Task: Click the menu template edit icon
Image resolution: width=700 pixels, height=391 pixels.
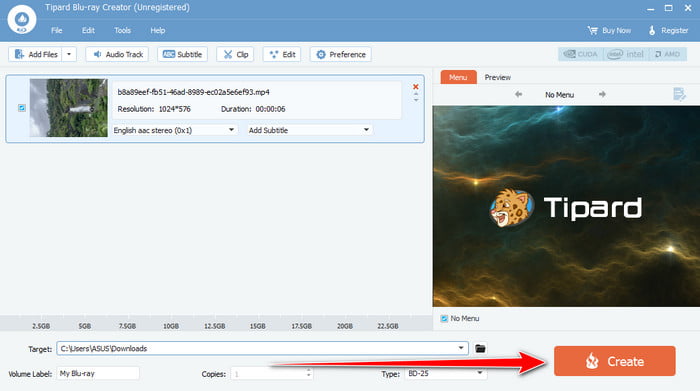Action: (x=679, y=94)
